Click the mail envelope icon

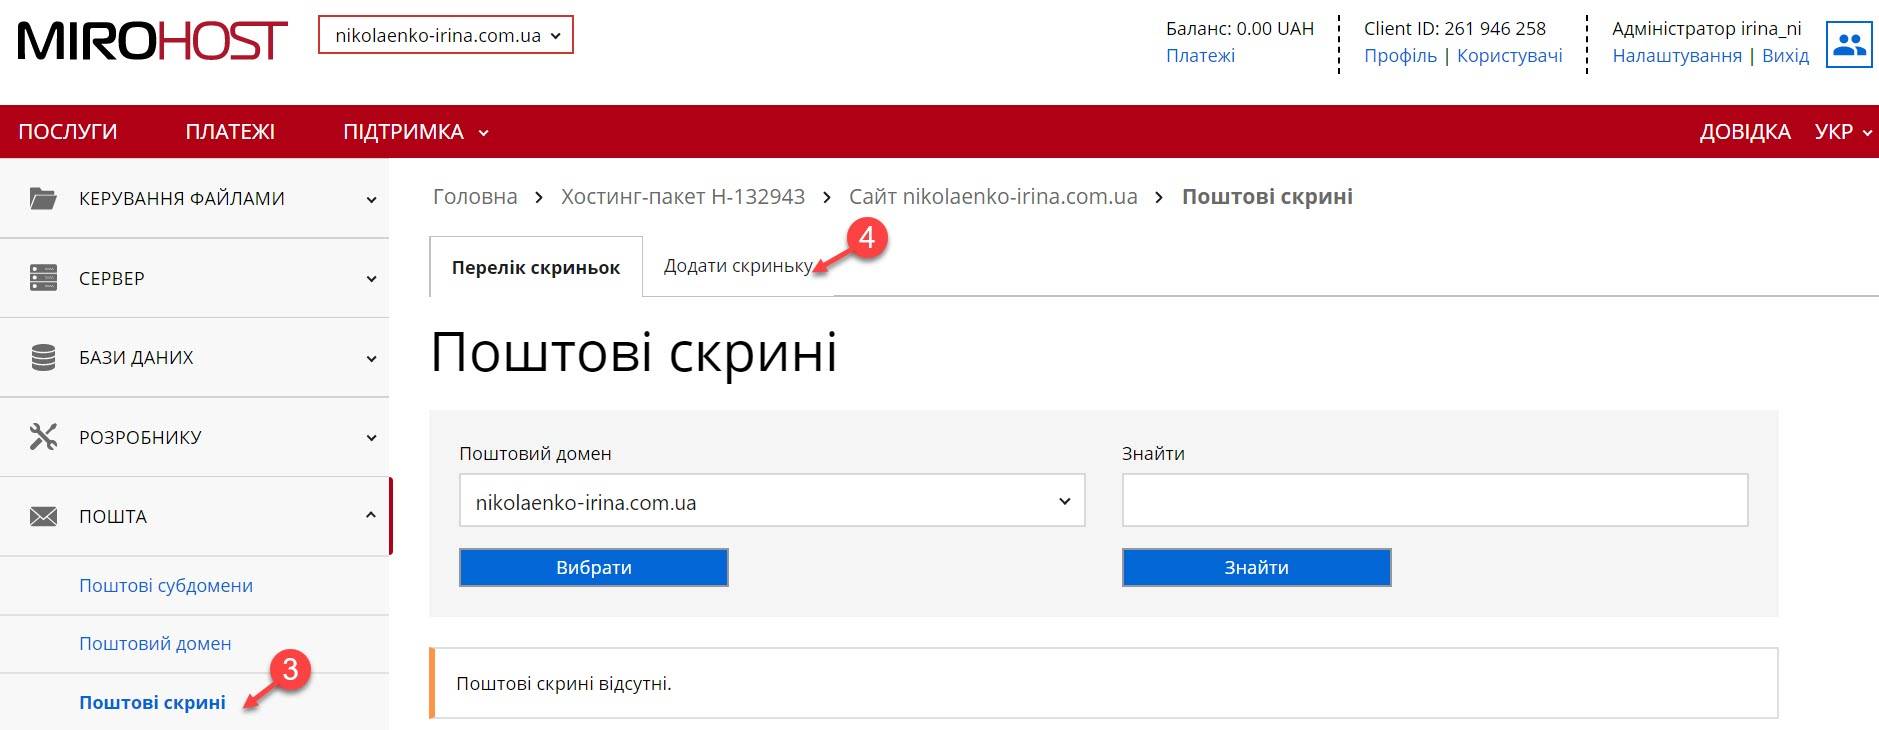[x=43, y=516]
